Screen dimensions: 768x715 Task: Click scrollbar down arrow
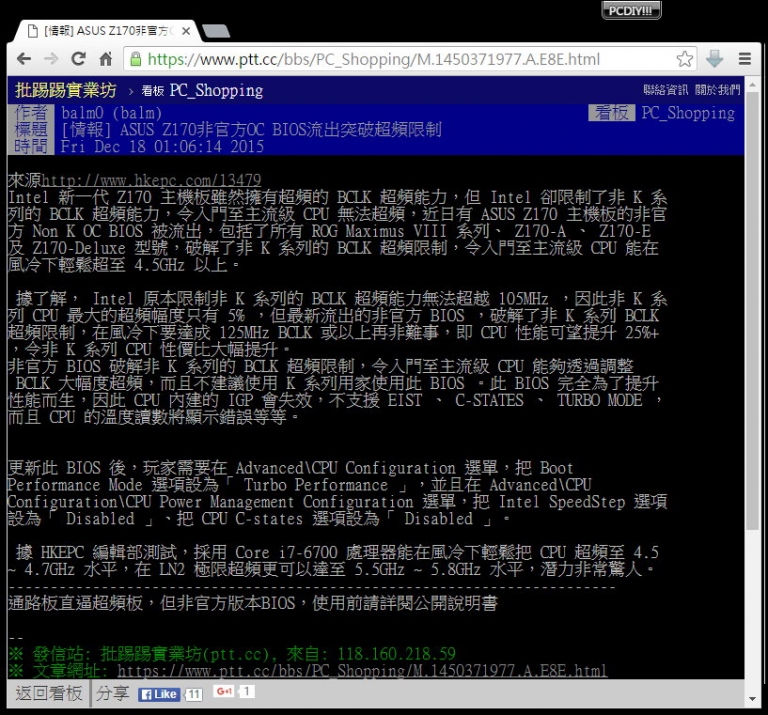tap(752, 699)
